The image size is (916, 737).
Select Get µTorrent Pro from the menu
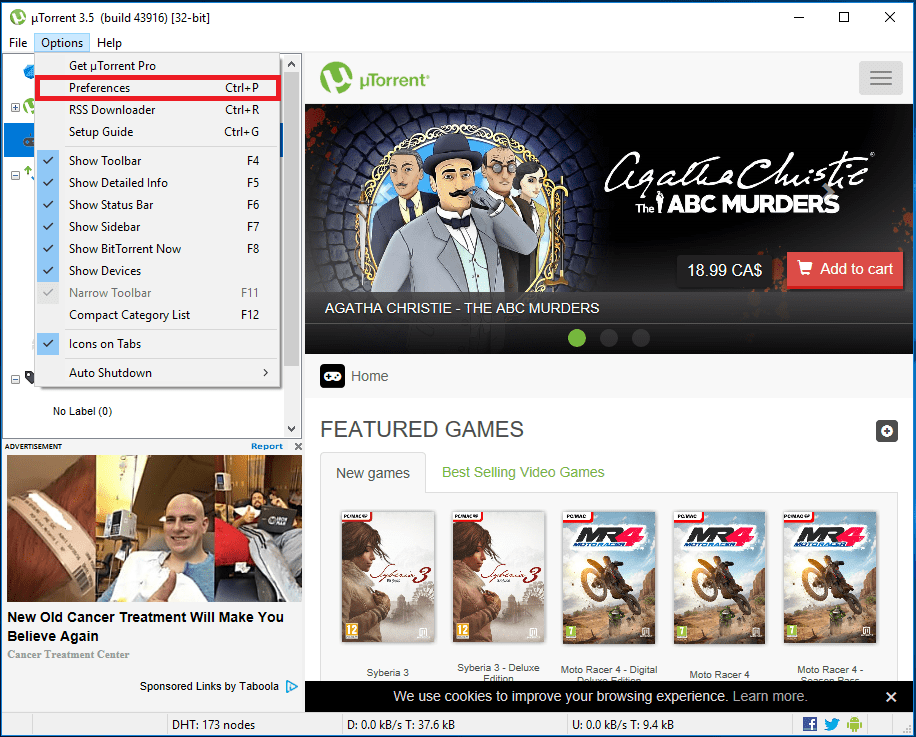tap(158, 66)
